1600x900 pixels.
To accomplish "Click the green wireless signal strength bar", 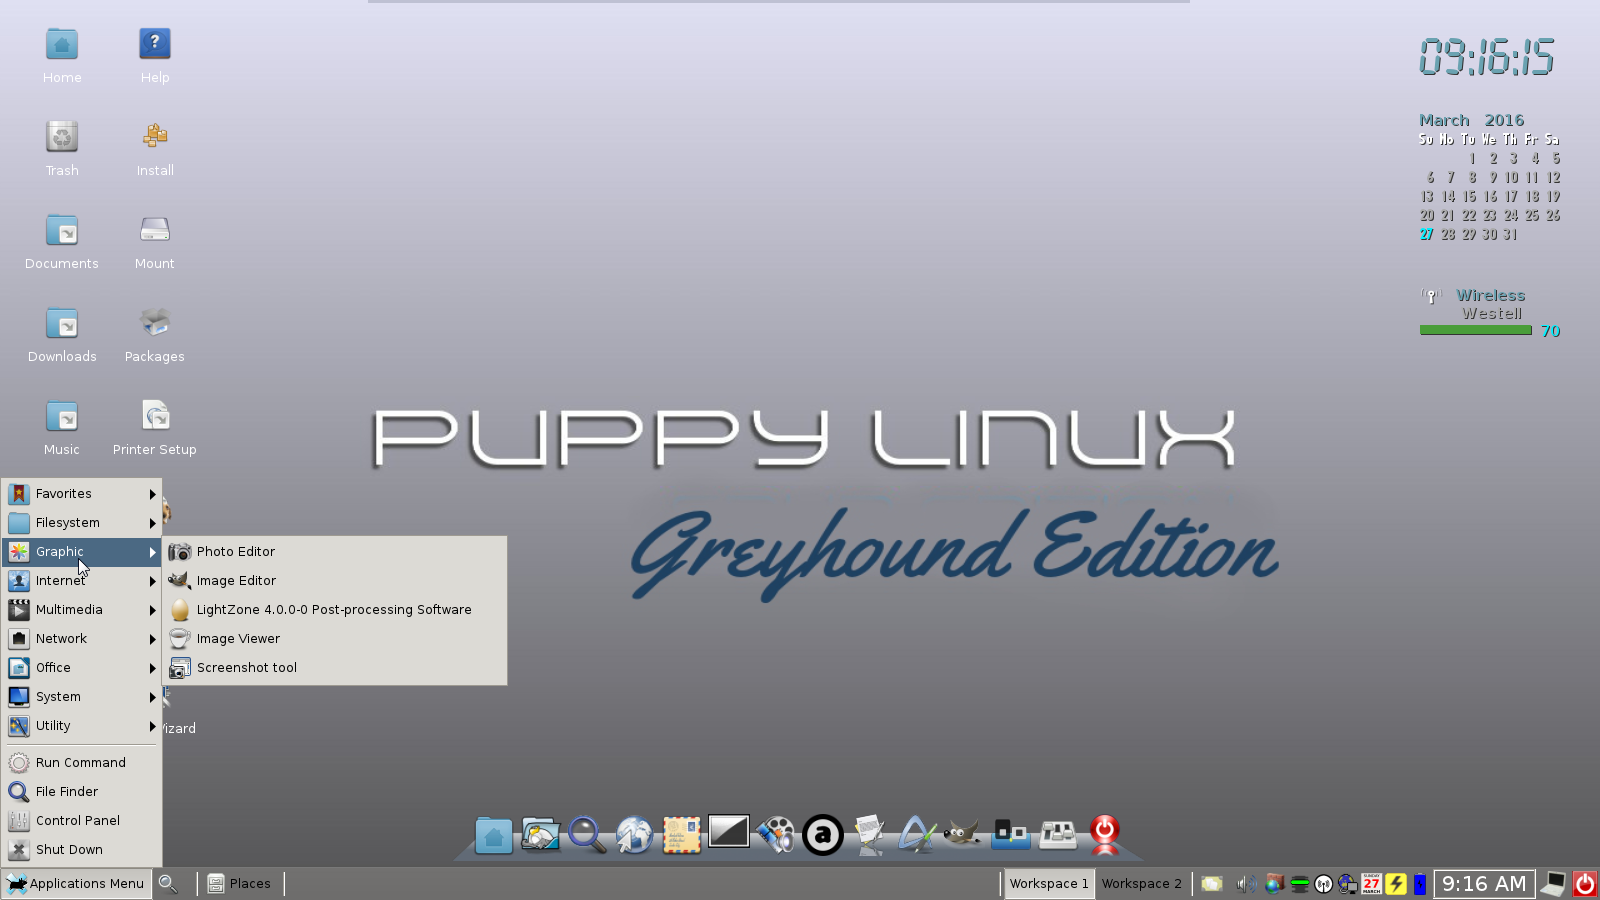I will [1475, 331].
